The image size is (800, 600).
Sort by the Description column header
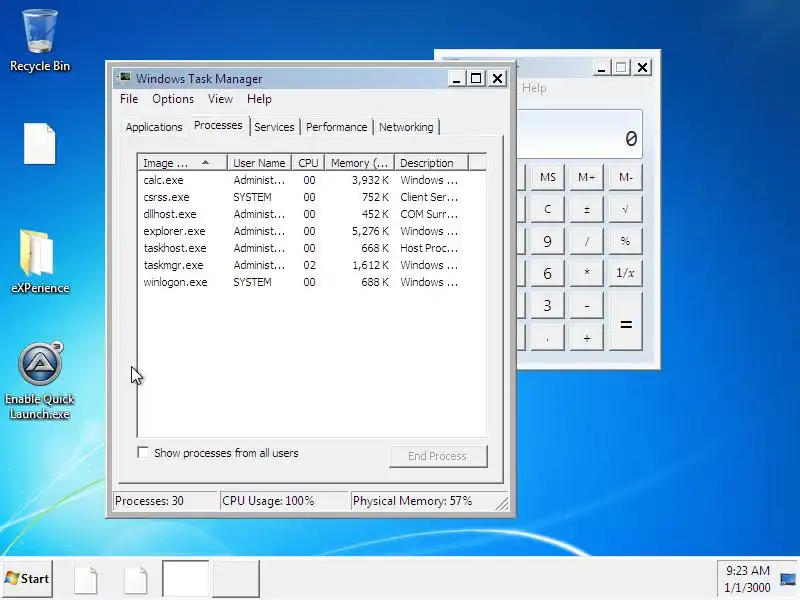pyautogui.click(x=432, y=163)
